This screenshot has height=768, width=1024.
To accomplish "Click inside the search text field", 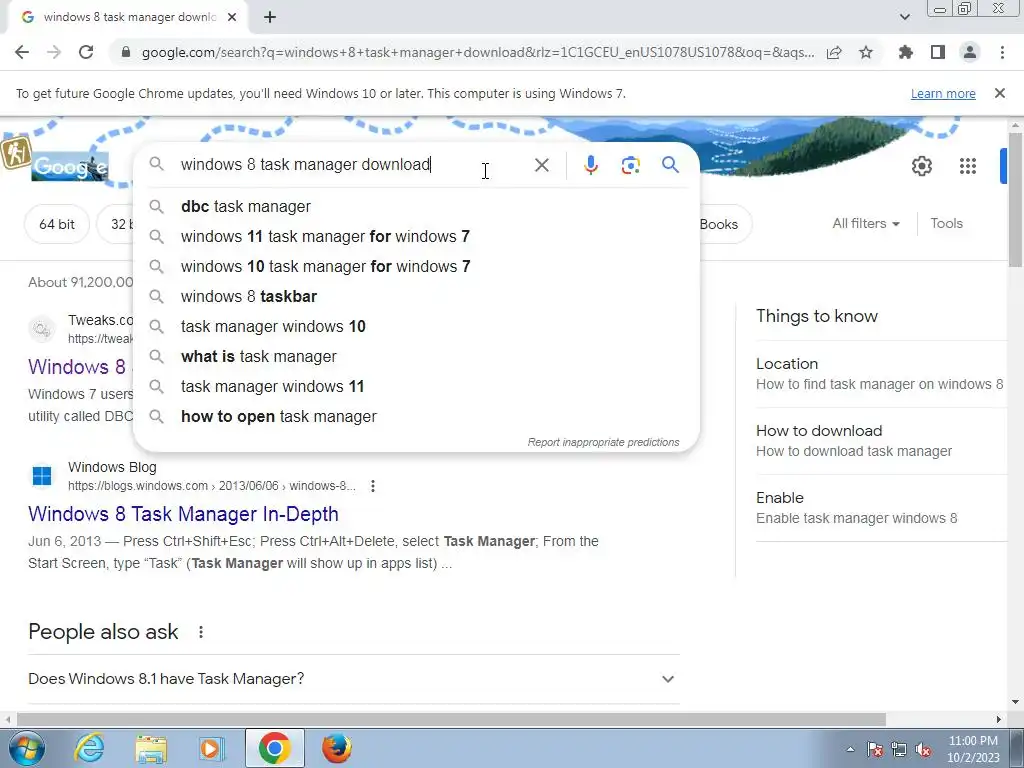I will coord(353,165).
